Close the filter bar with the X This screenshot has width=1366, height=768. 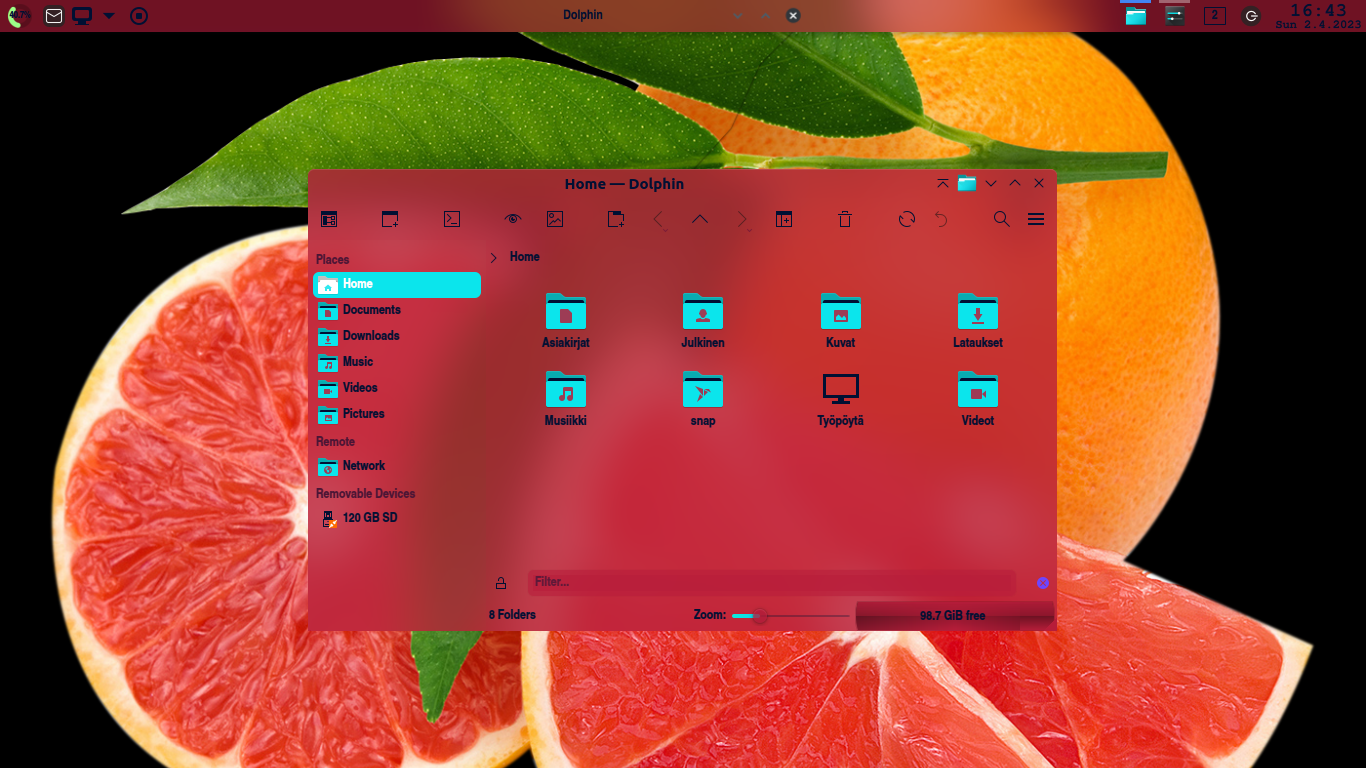pyautogui.click(x=1043, y=583)
